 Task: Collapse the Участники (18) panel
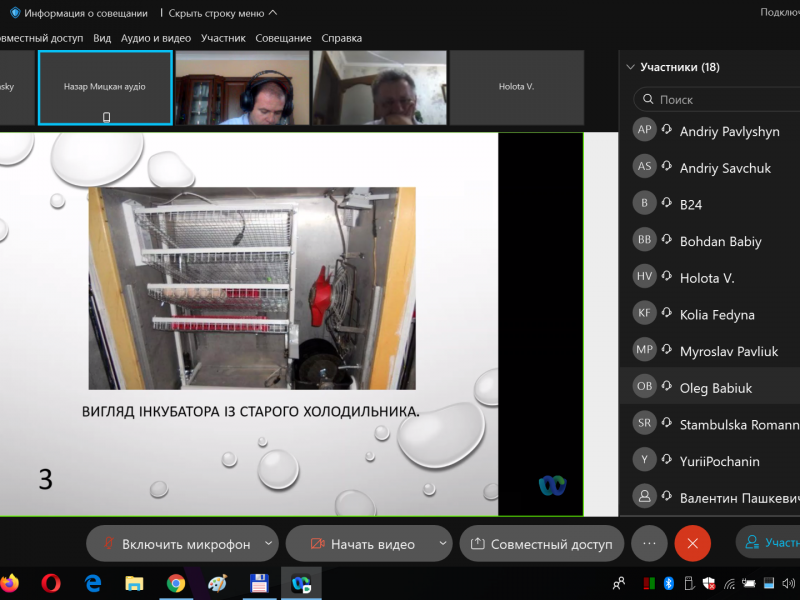(630, 67)
